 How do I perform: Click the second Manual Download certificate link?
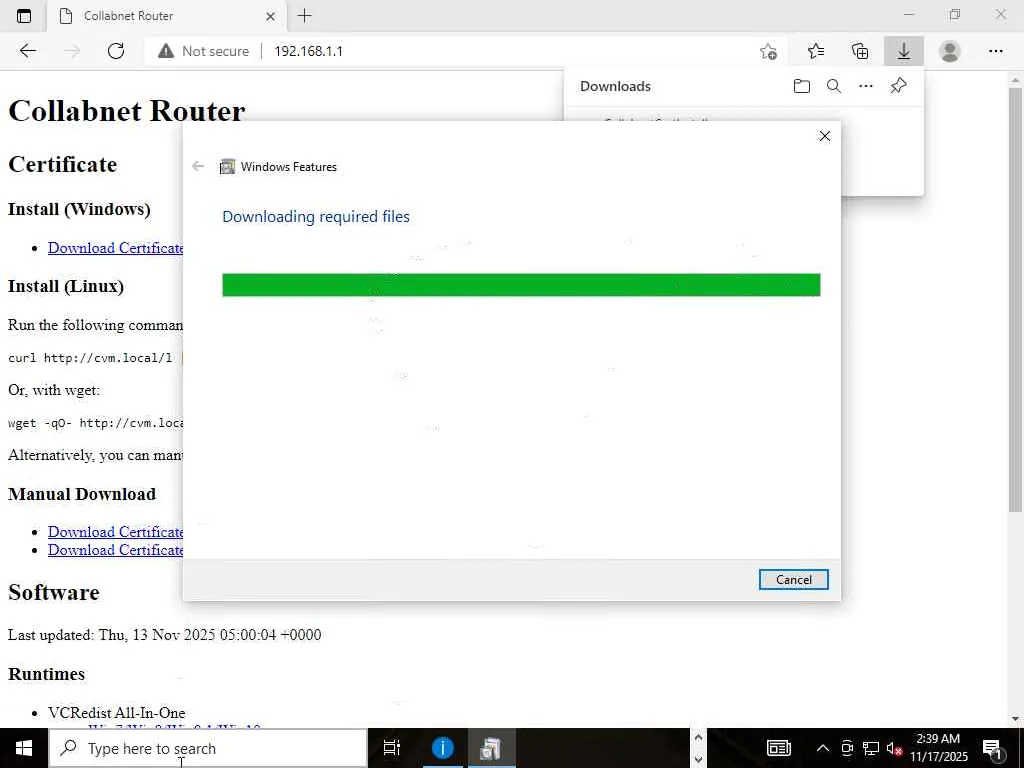[115, 550]
